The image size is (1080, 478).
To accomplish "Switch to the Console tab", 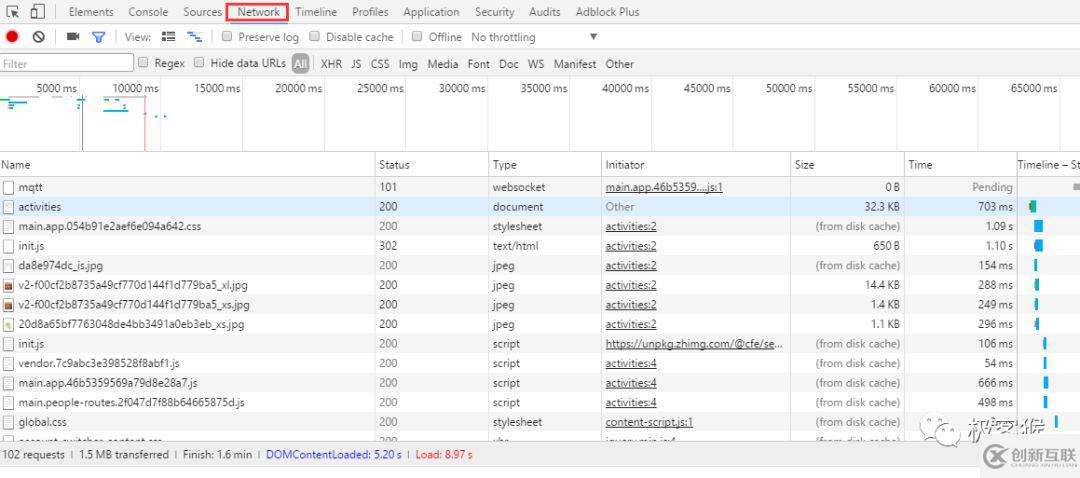I will point(148,12).
